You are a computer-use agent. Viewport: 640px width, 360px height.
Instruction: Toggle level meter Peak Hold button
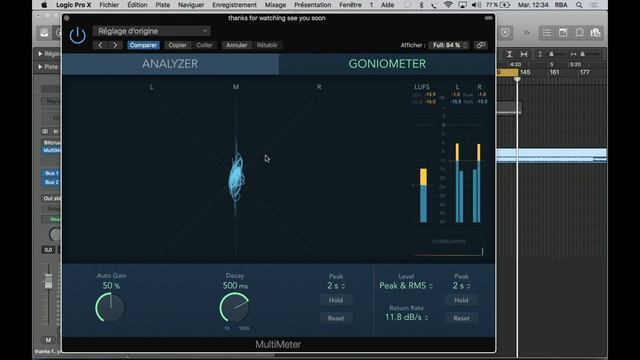pos(461,300)
